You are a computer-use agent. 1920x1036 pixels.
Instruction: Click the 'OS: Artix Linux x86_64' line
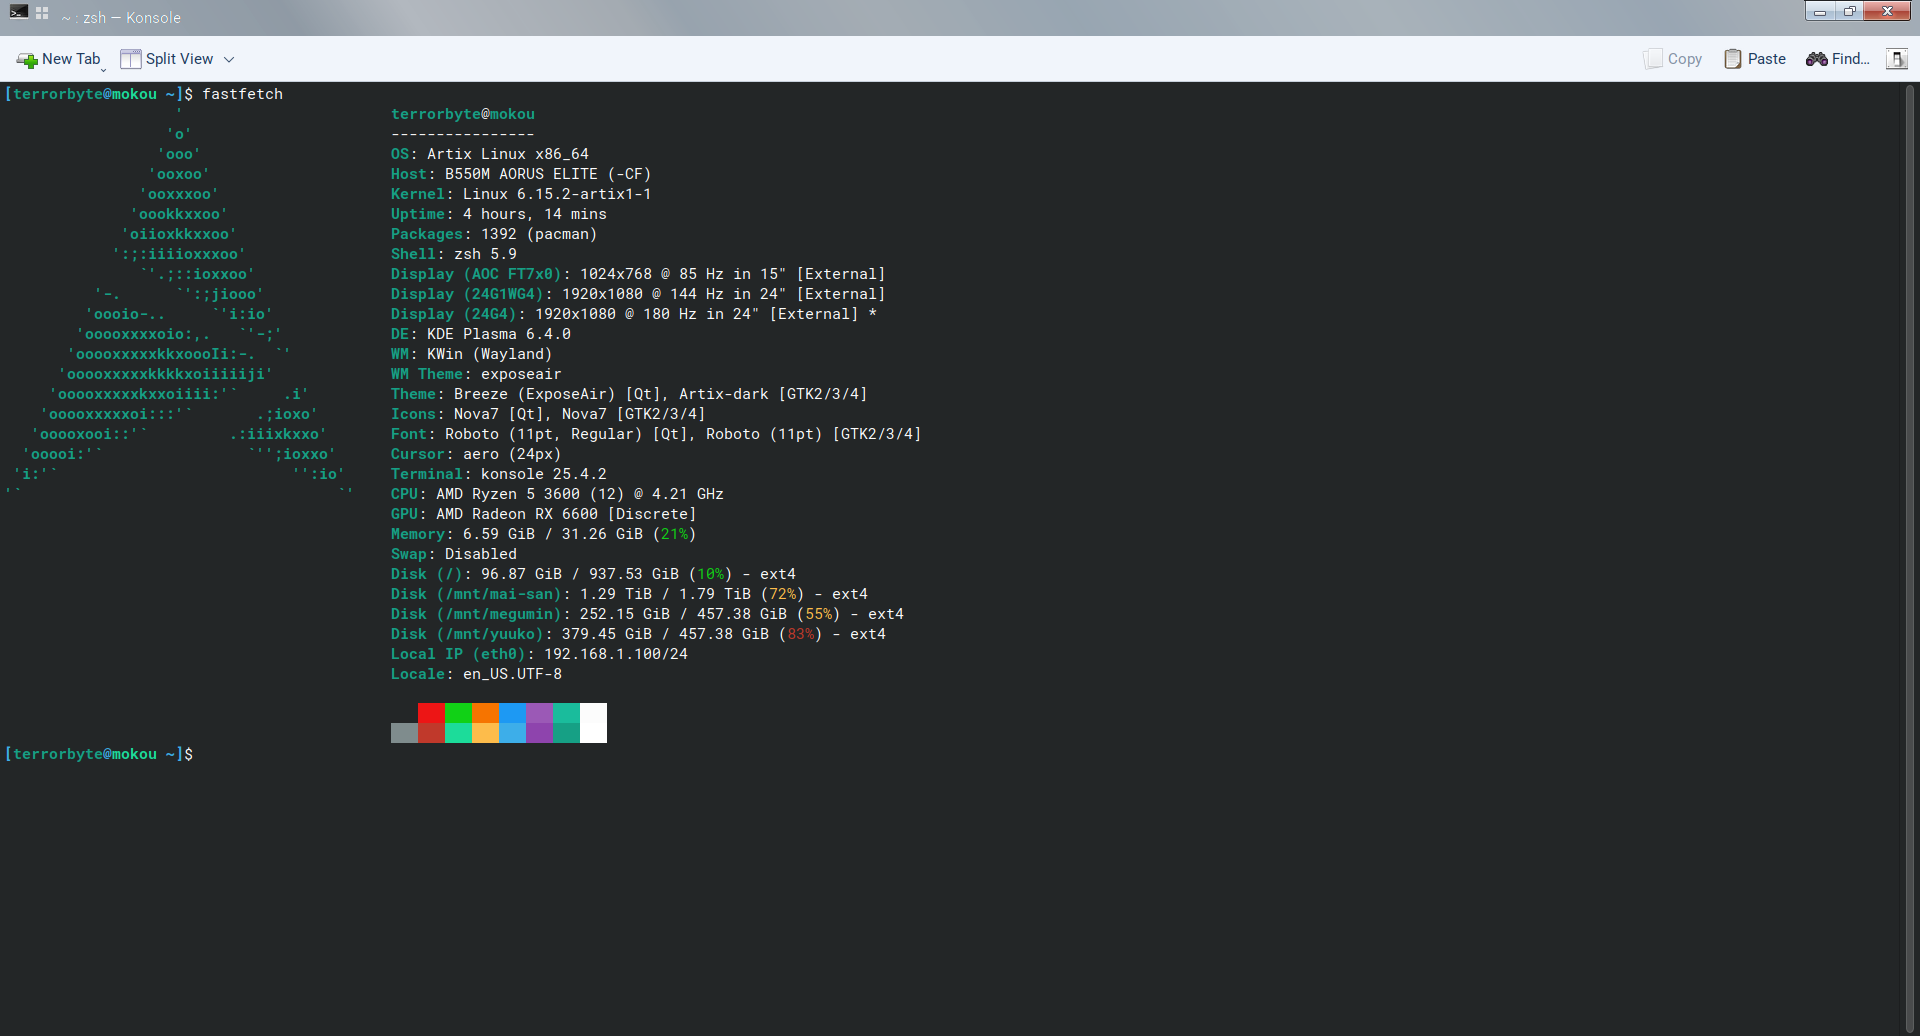click(490, 154)
